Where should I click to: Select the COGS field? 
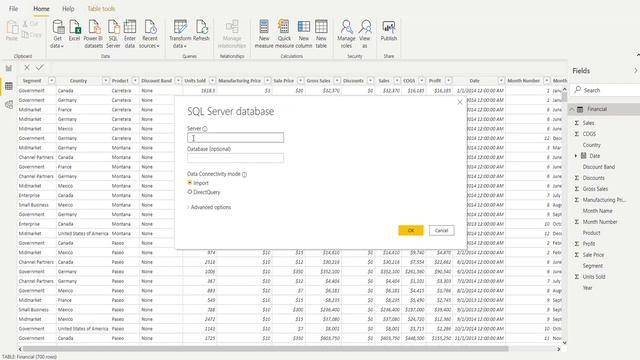(589, 134)
